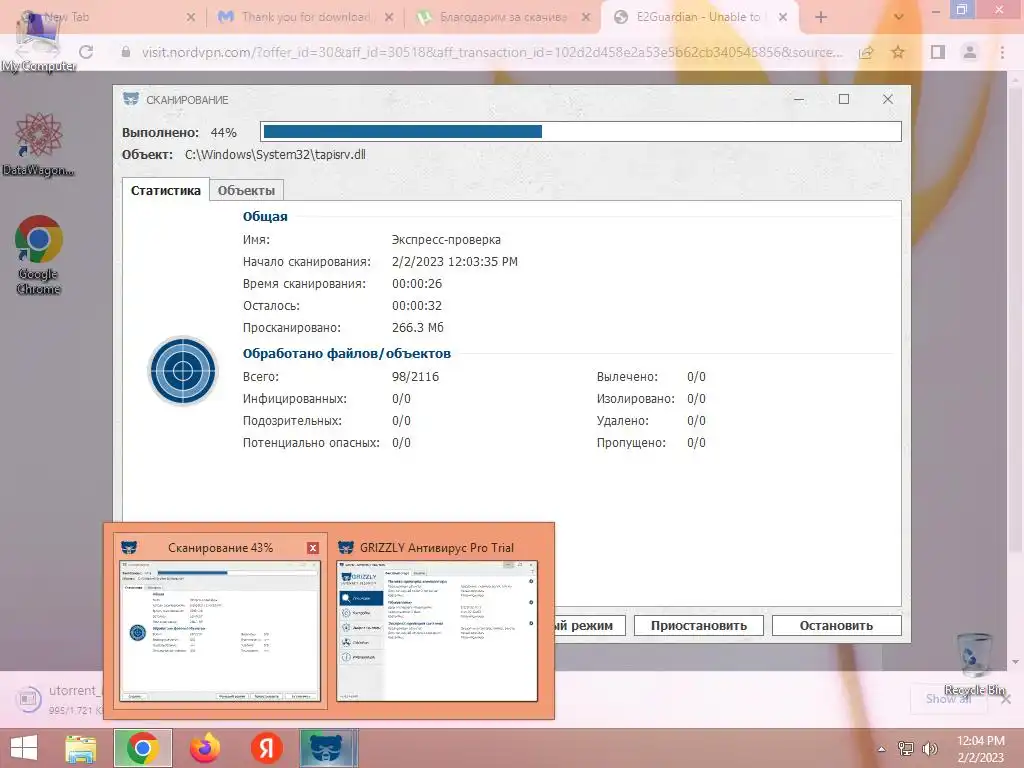
Task: Close the Chrome downloads bar
Action: coord(1006,699)
